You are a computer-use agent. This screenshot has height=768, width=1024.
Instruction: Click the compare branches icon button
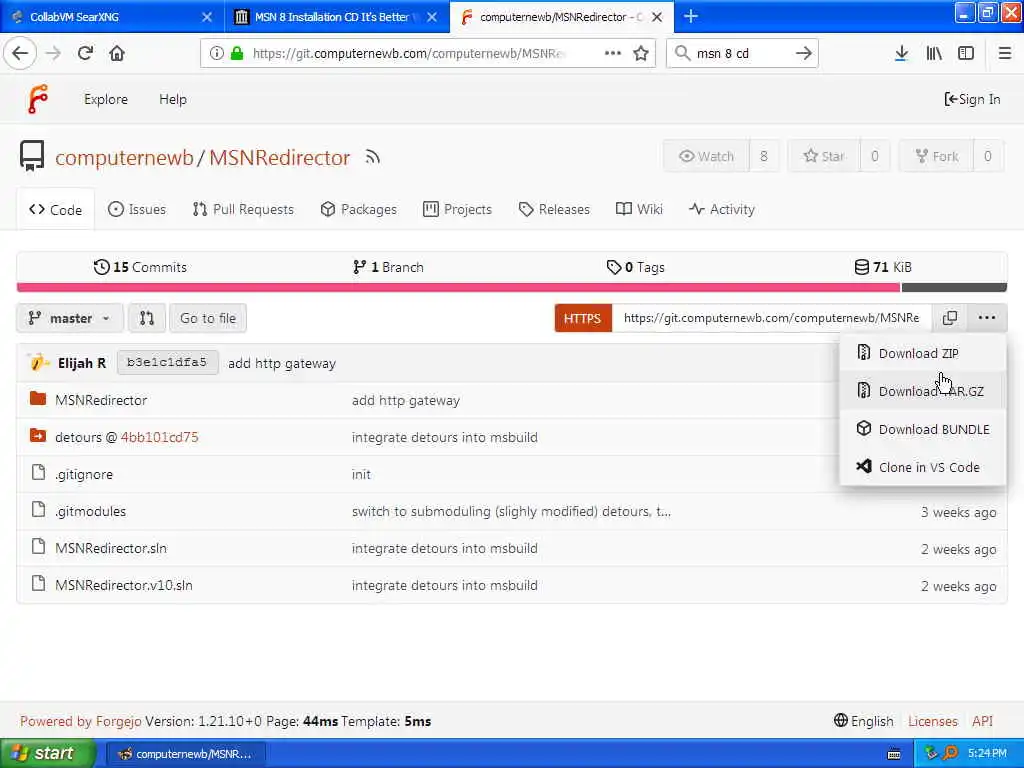(147, 318)
